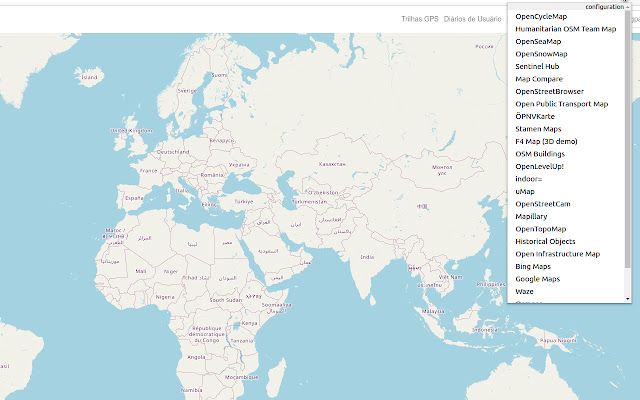The height and width of the screenshot is (400, 640).
Task: Switch to OpenTopoMap
Action: click(x=540, y=229)
